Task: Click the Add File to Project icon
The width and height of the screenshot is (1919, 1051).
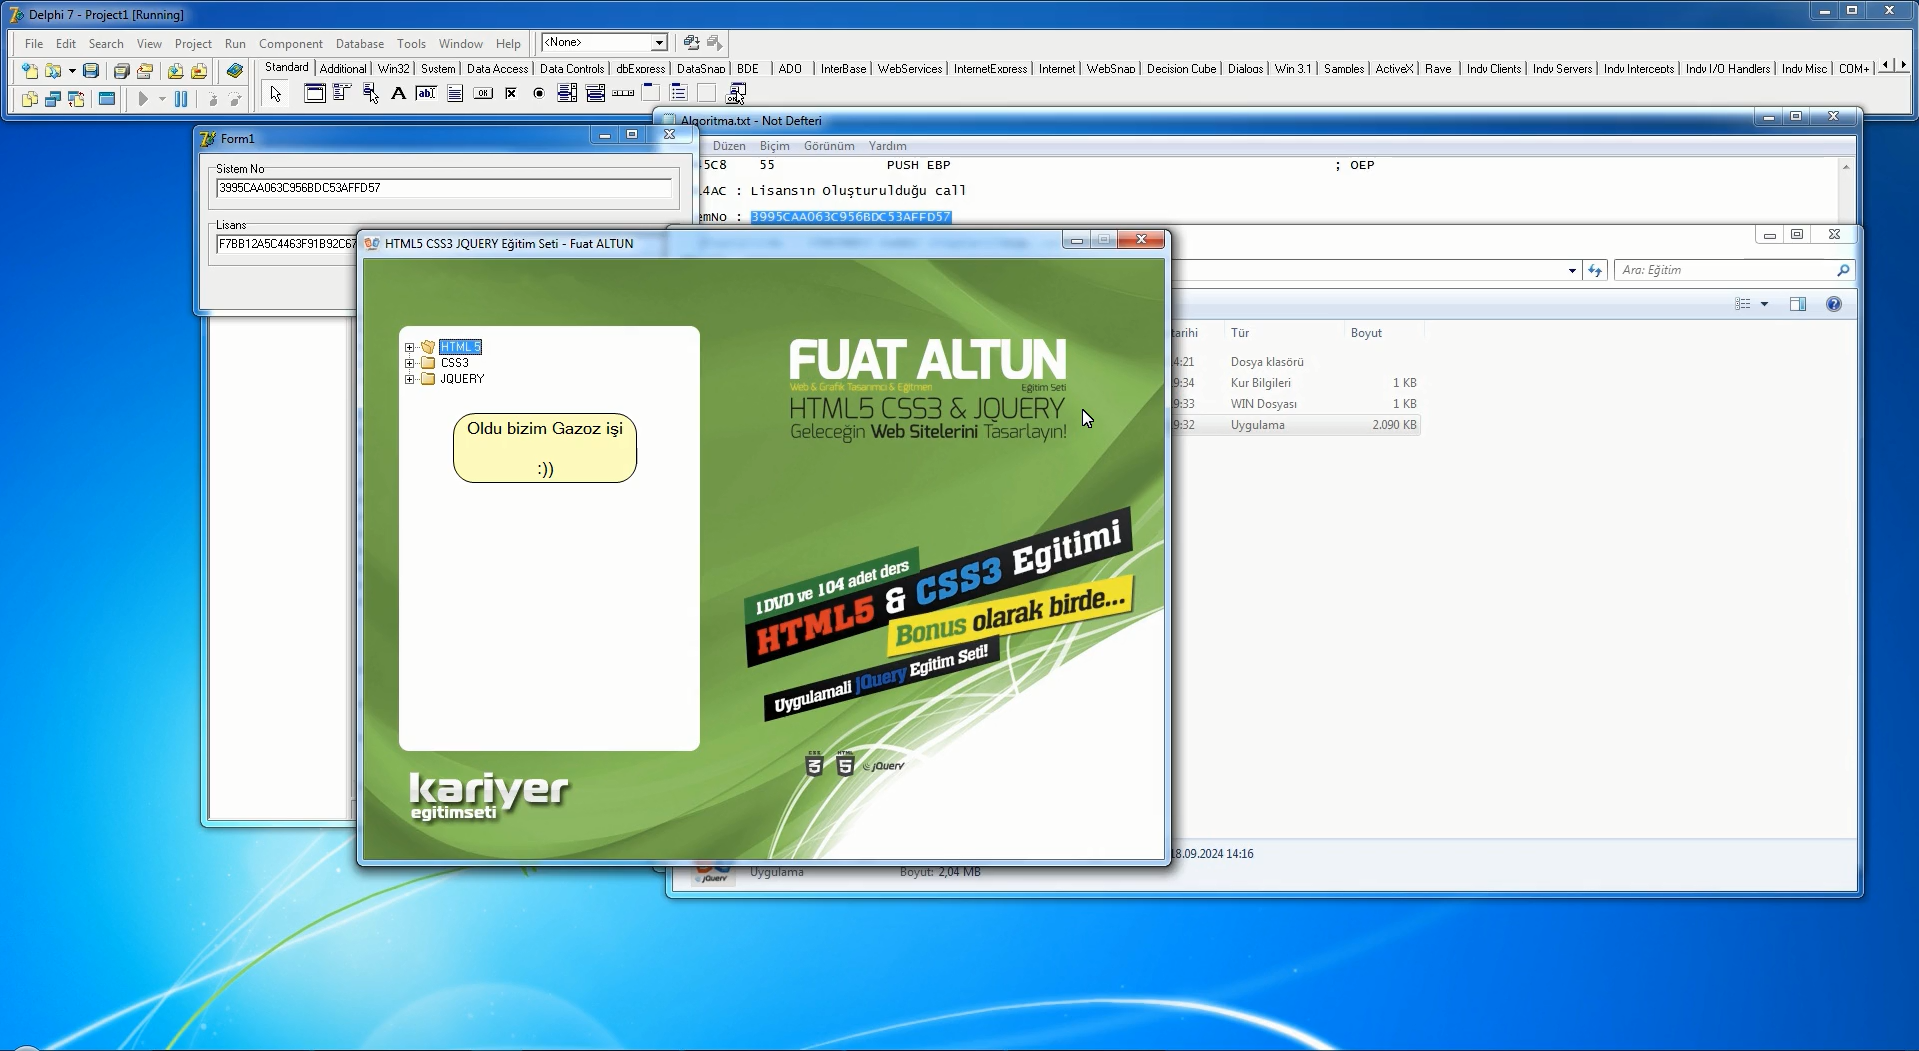Action: pos(175,71)
